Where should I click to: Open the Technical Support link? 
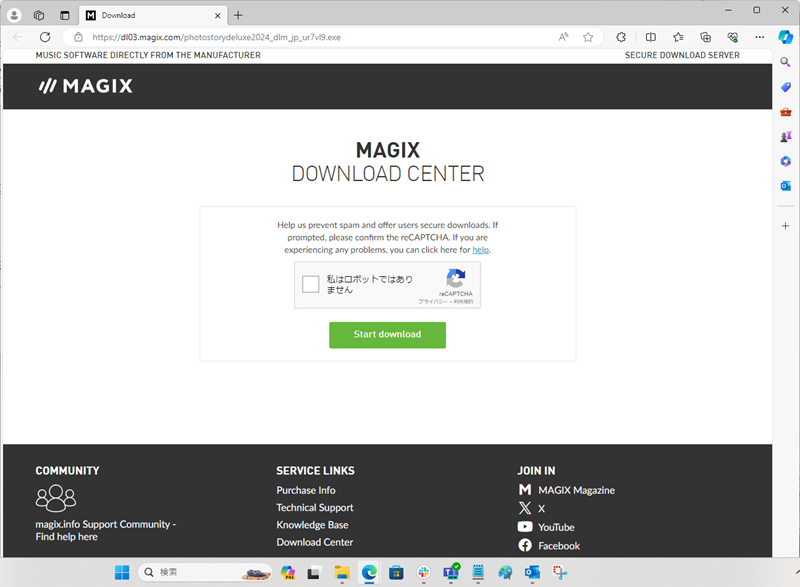pyautogui.click(x=315, y=507)
